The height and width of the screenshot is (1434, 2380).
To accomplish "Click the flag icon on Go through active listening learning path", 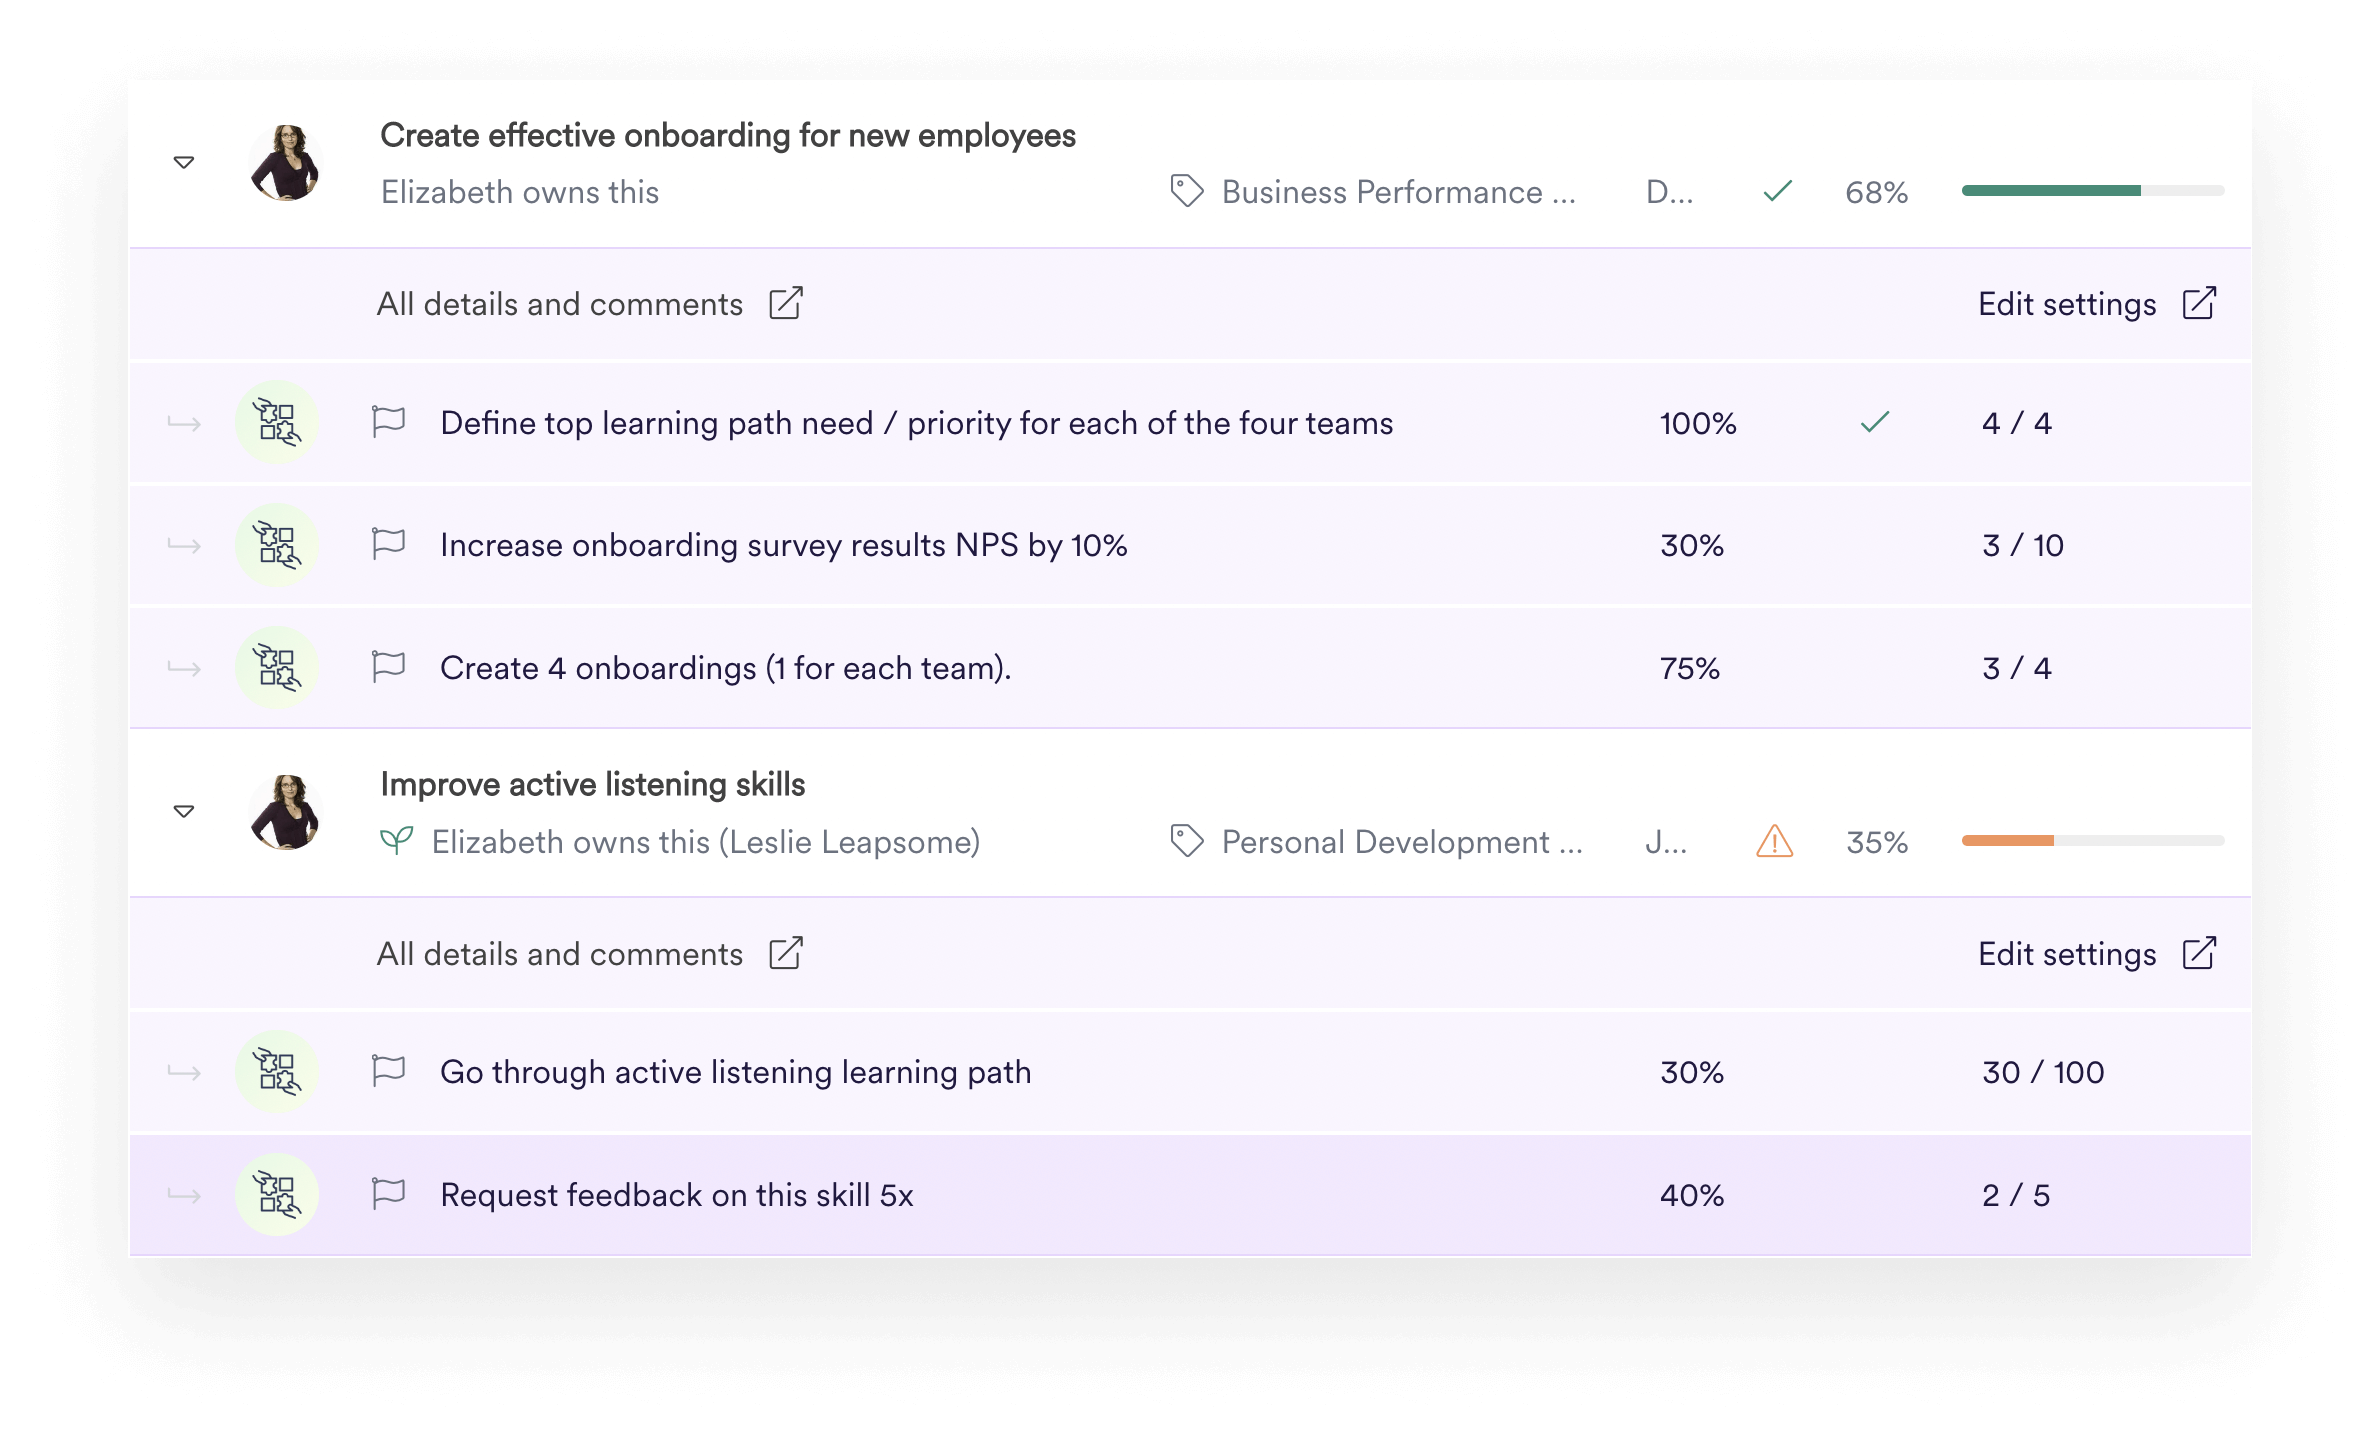I will pyautogui.click(x=389, y=1072).
